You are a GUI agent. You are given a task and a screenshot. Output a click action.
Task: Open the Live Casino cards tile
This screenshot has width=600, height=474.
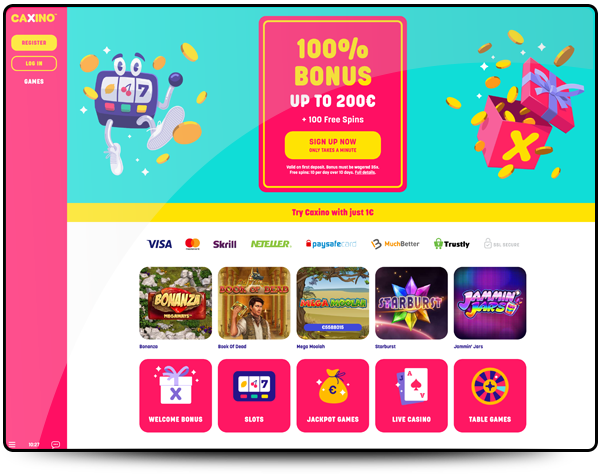point(411,396)
